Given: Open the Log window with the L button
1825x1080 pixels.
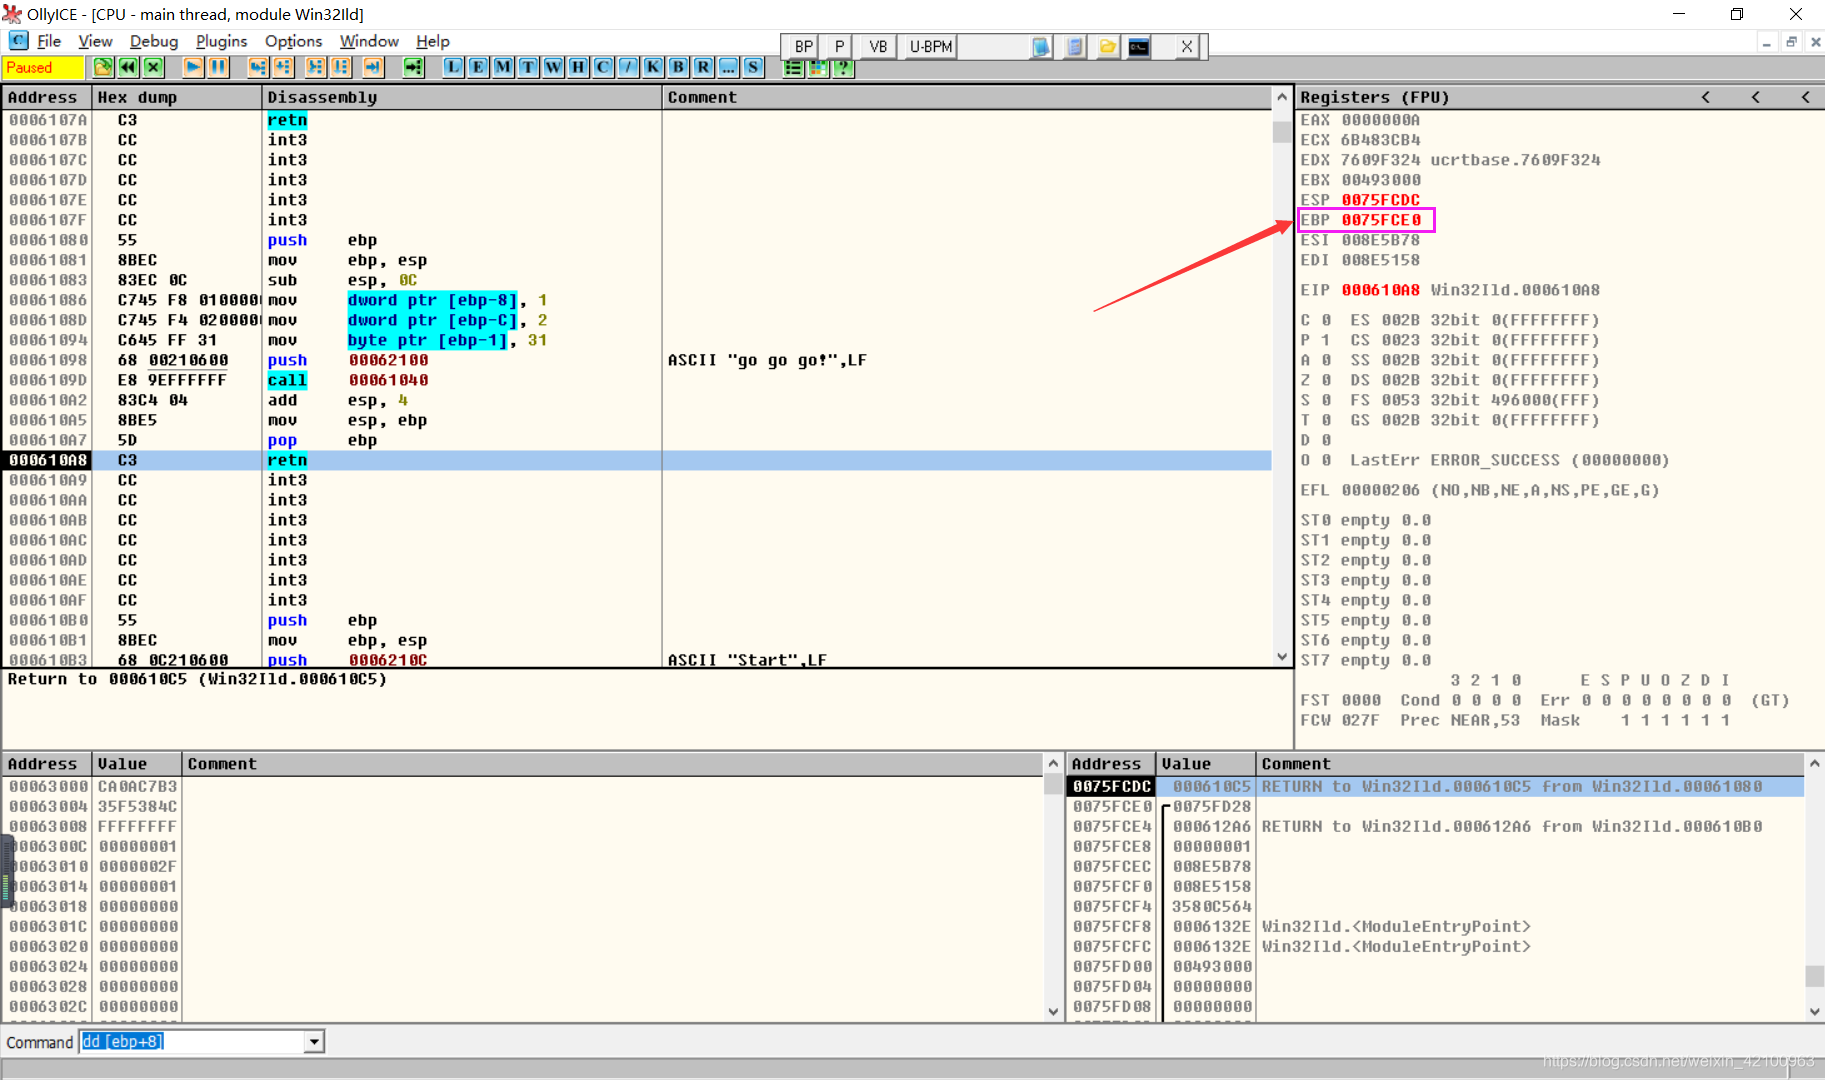Looking at the screenshot, I should [x=454, y=67].
